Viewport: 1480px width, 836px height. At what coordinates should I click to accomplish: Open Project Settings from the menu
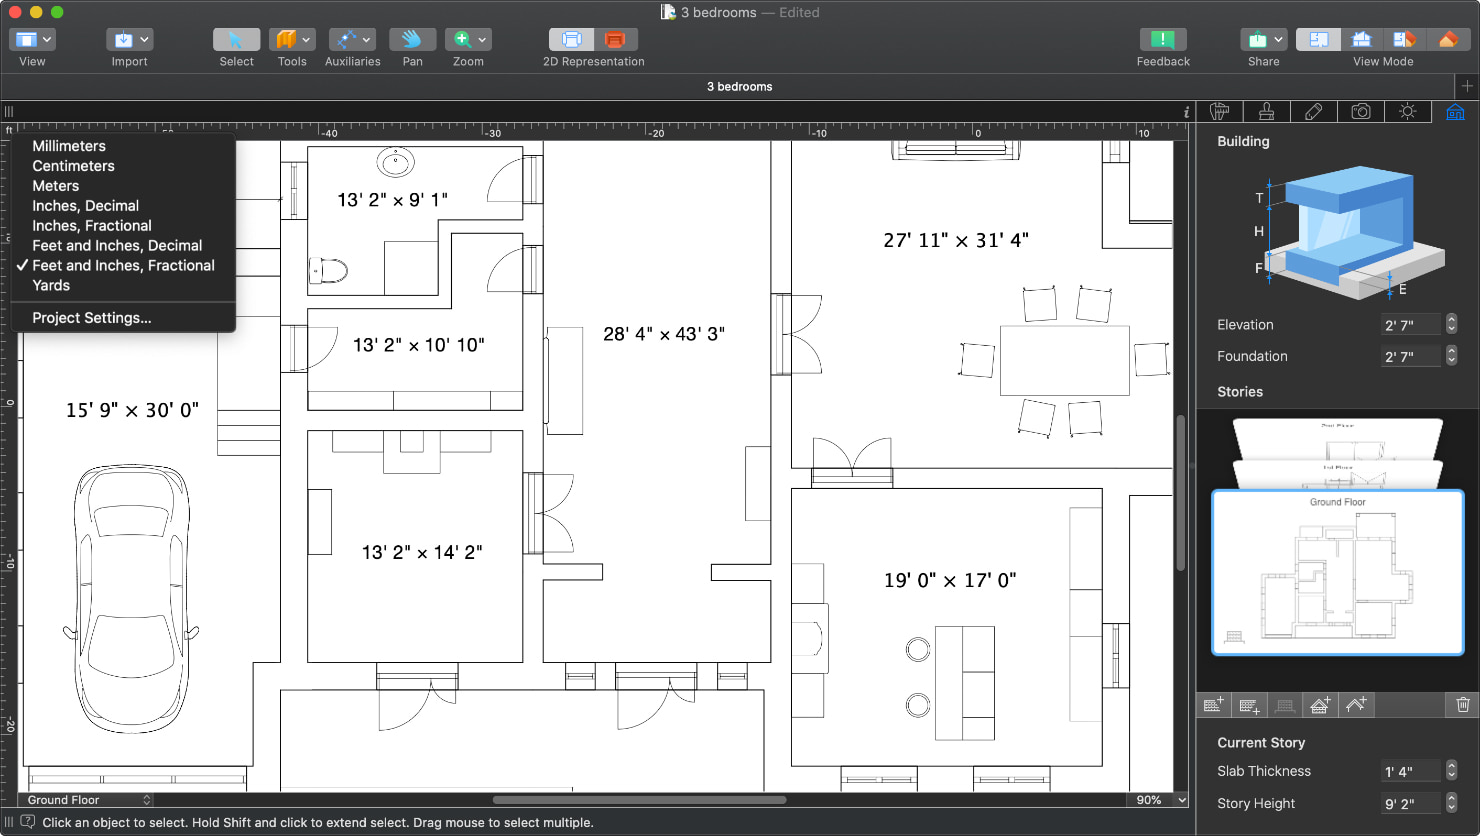pyautogui.click(x=92, y=318)
